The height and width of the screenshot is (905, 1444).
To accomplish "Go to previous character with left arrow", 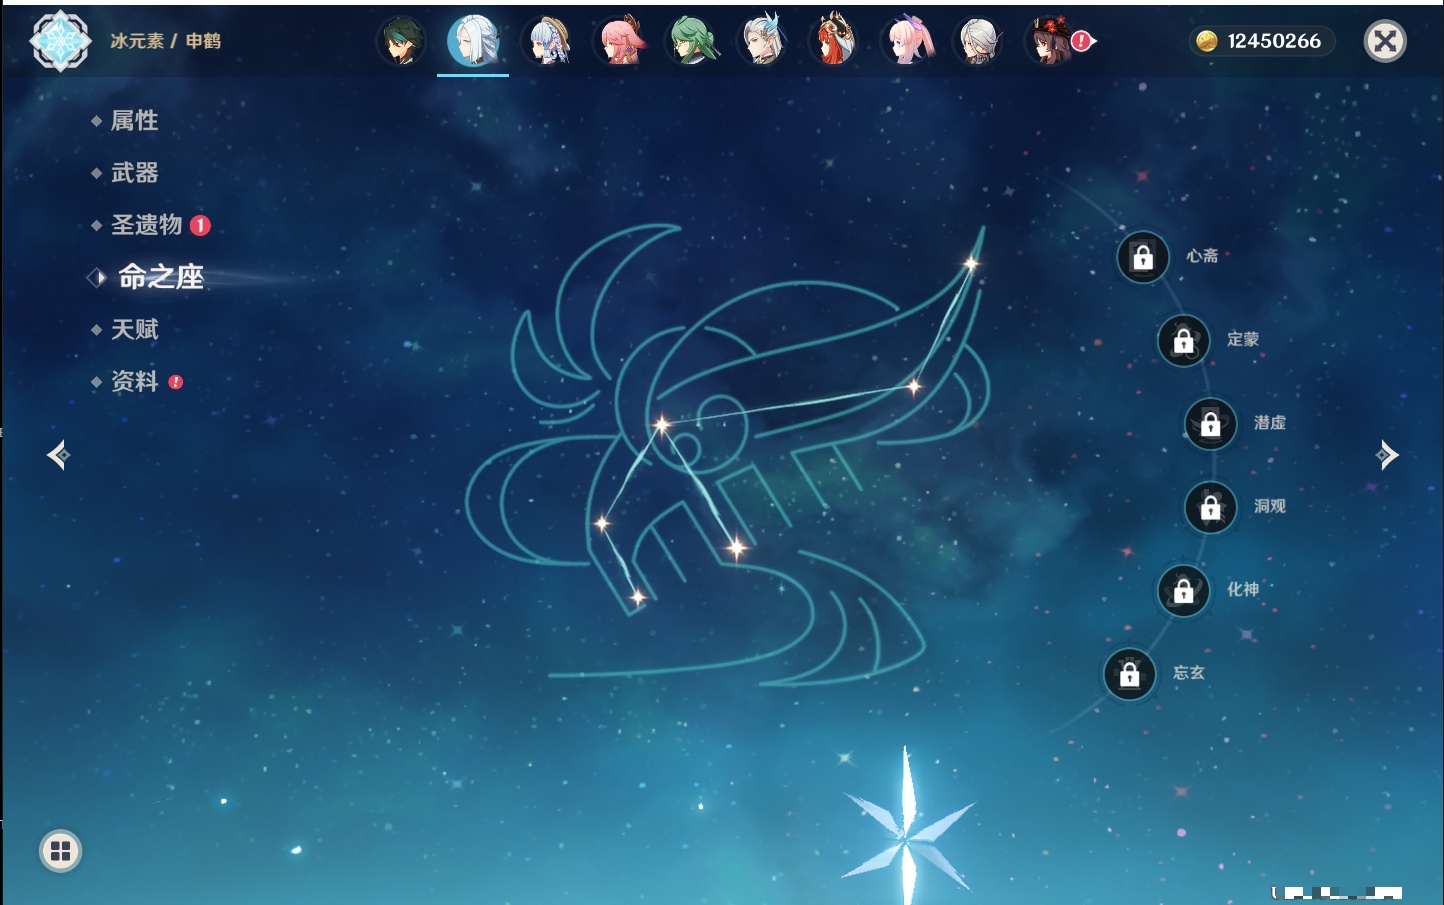I will (58, 455).
